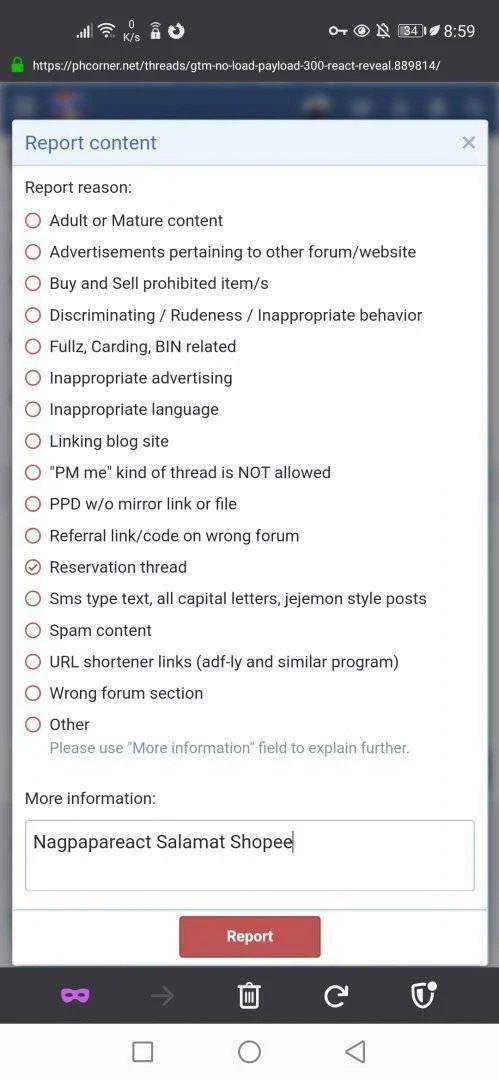Tap the recent apps square
The height and width of the screenshot is (1080, 499).
142,1052
